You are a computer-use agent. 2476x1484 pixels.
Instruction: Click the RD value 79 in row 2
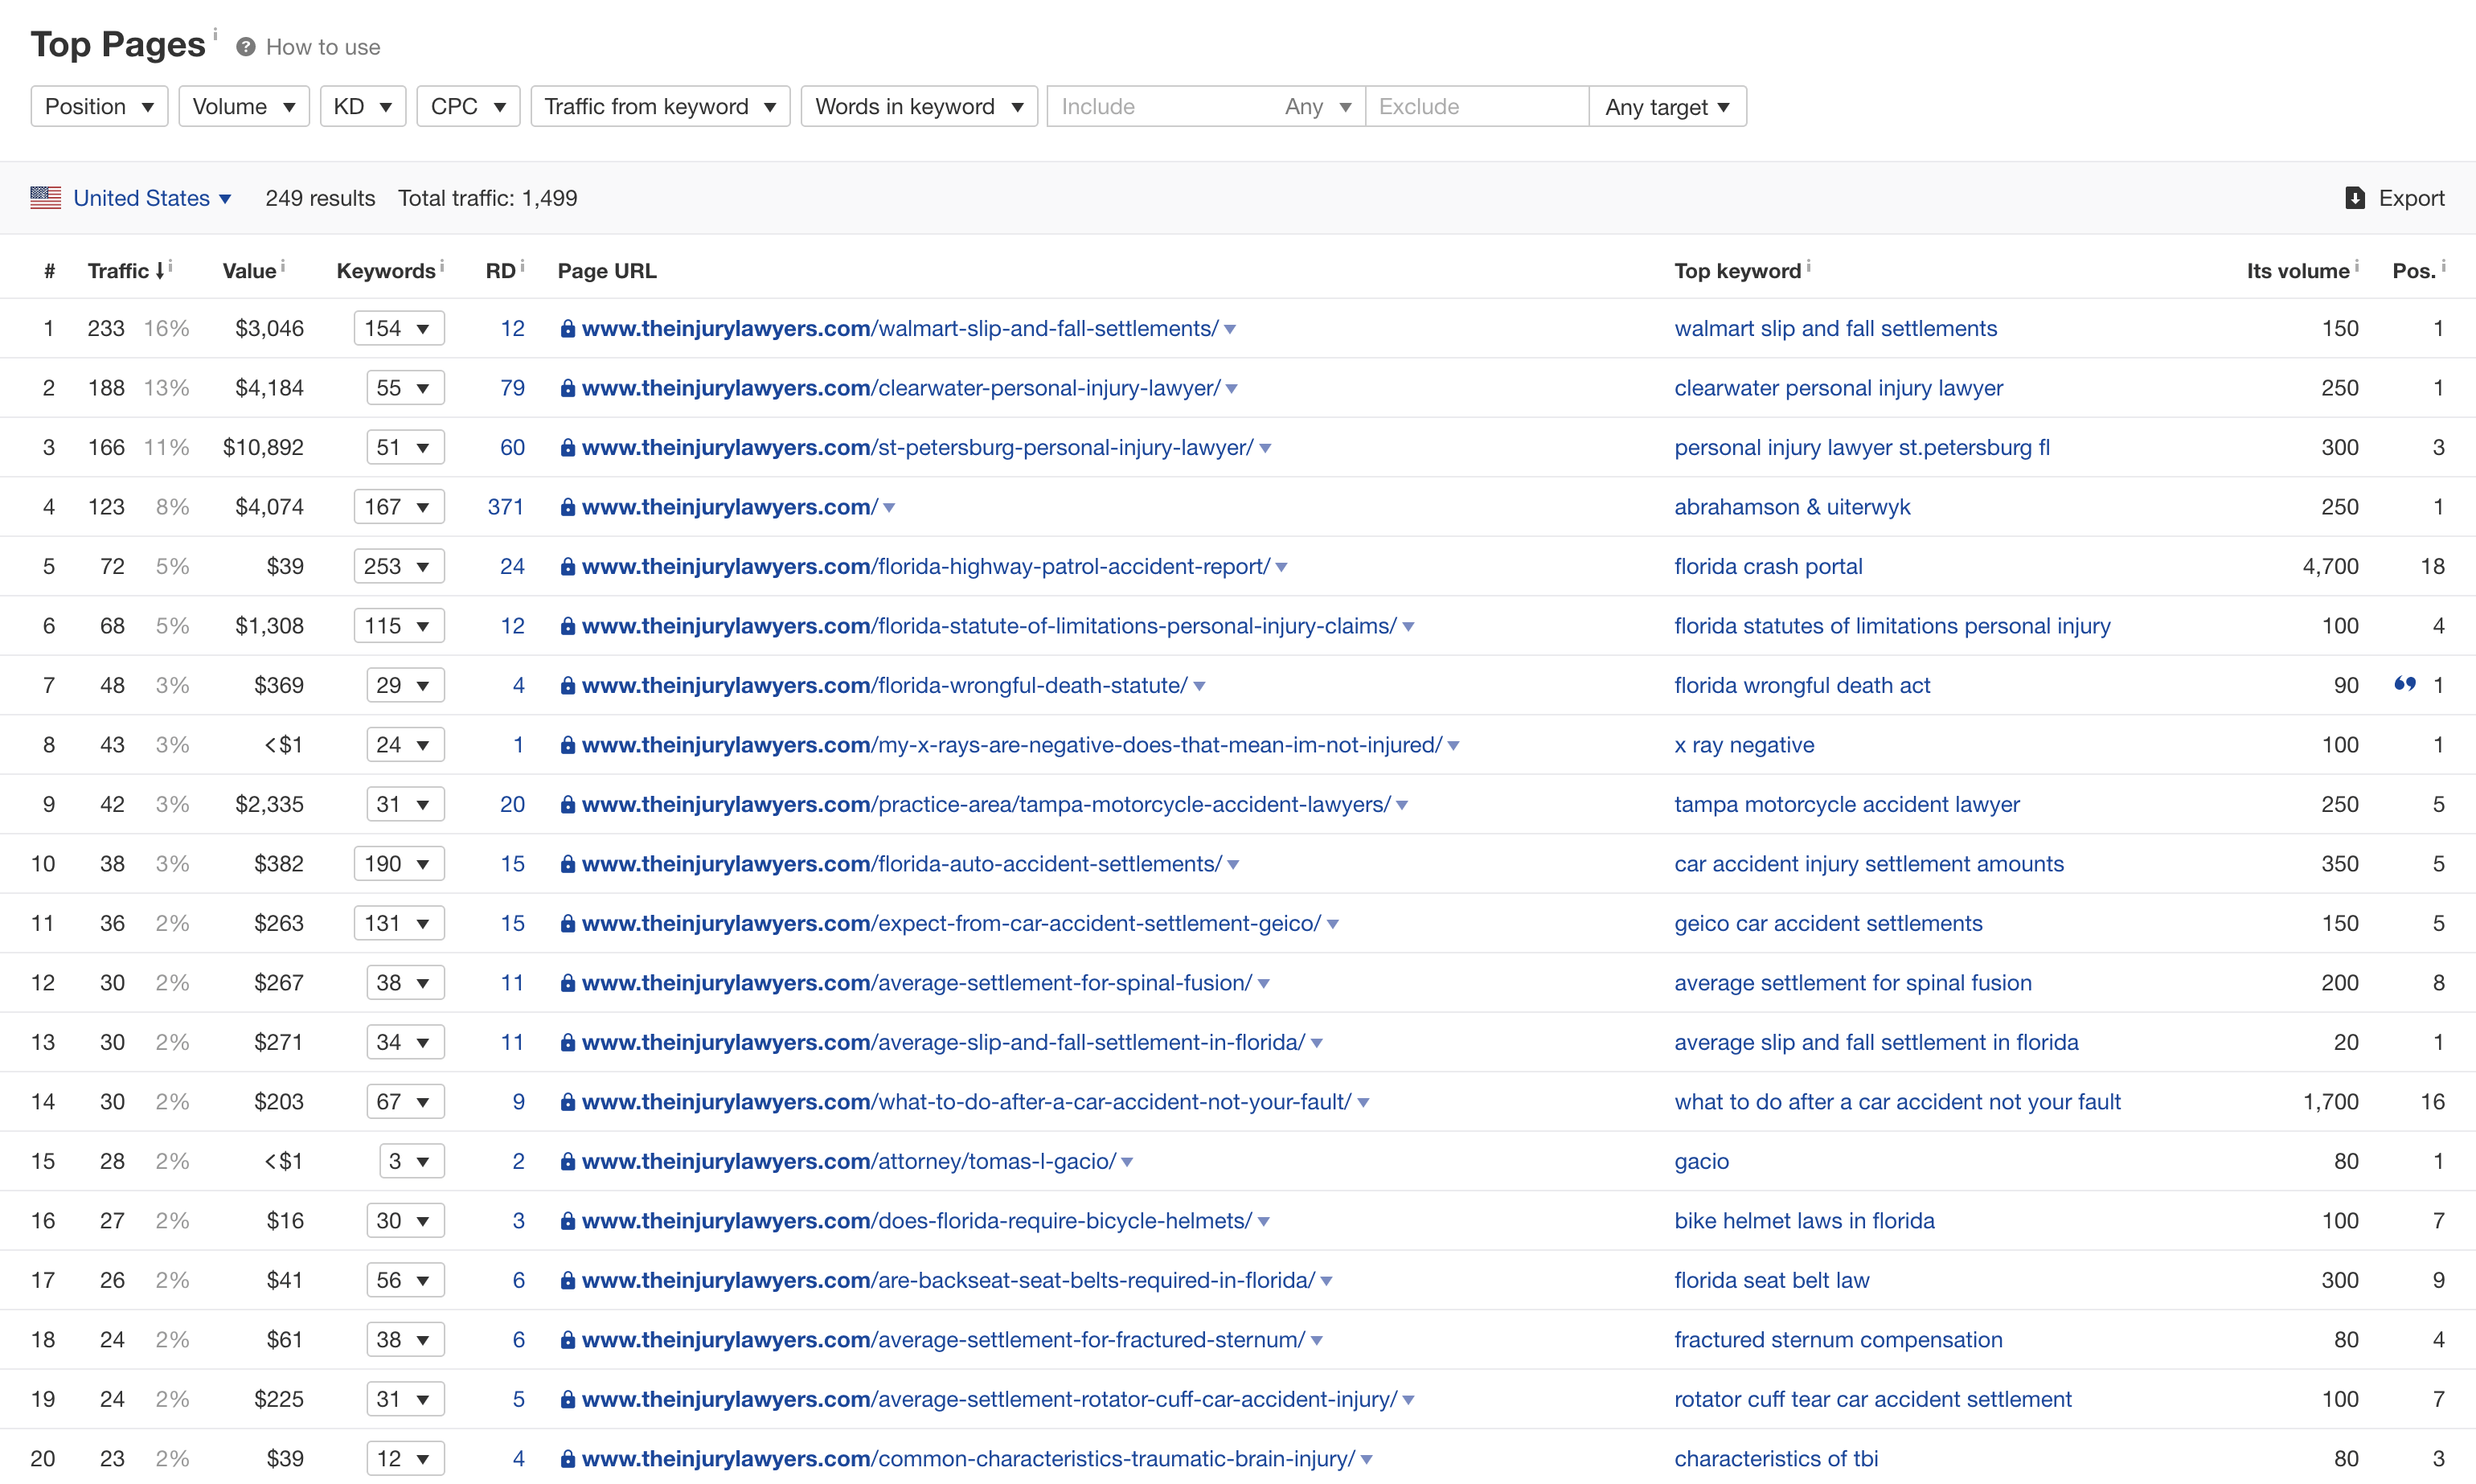[x=513, y=388]
